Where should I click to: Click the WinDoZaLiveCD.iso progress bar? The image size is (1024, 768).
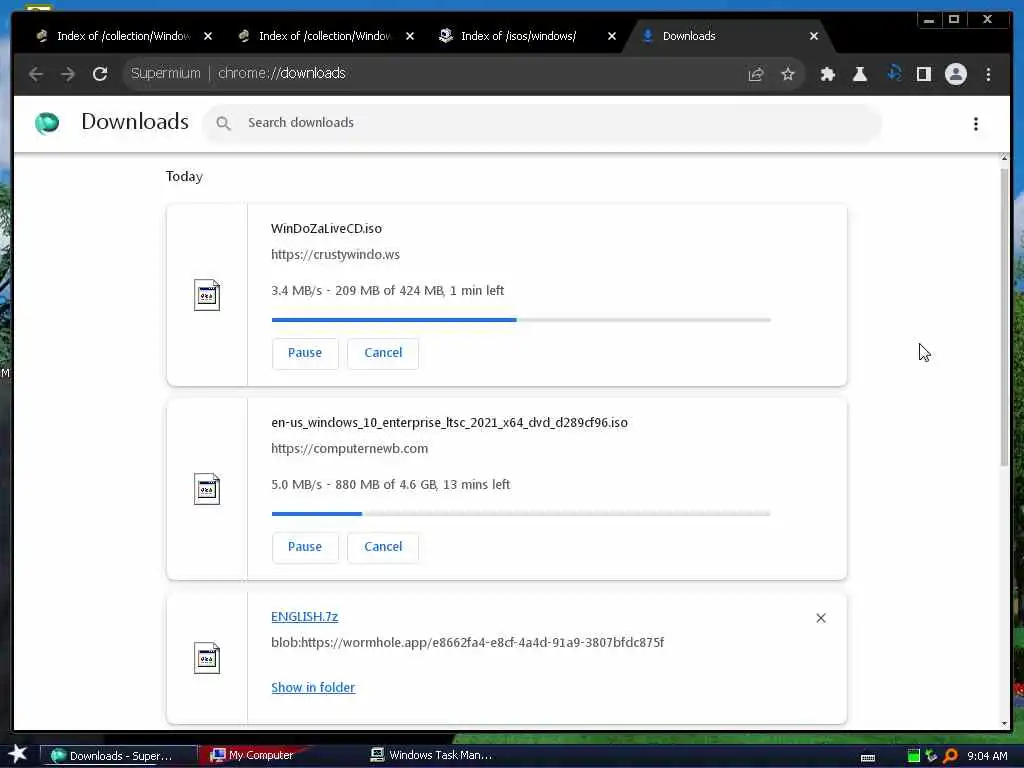(x=521, y=320)
